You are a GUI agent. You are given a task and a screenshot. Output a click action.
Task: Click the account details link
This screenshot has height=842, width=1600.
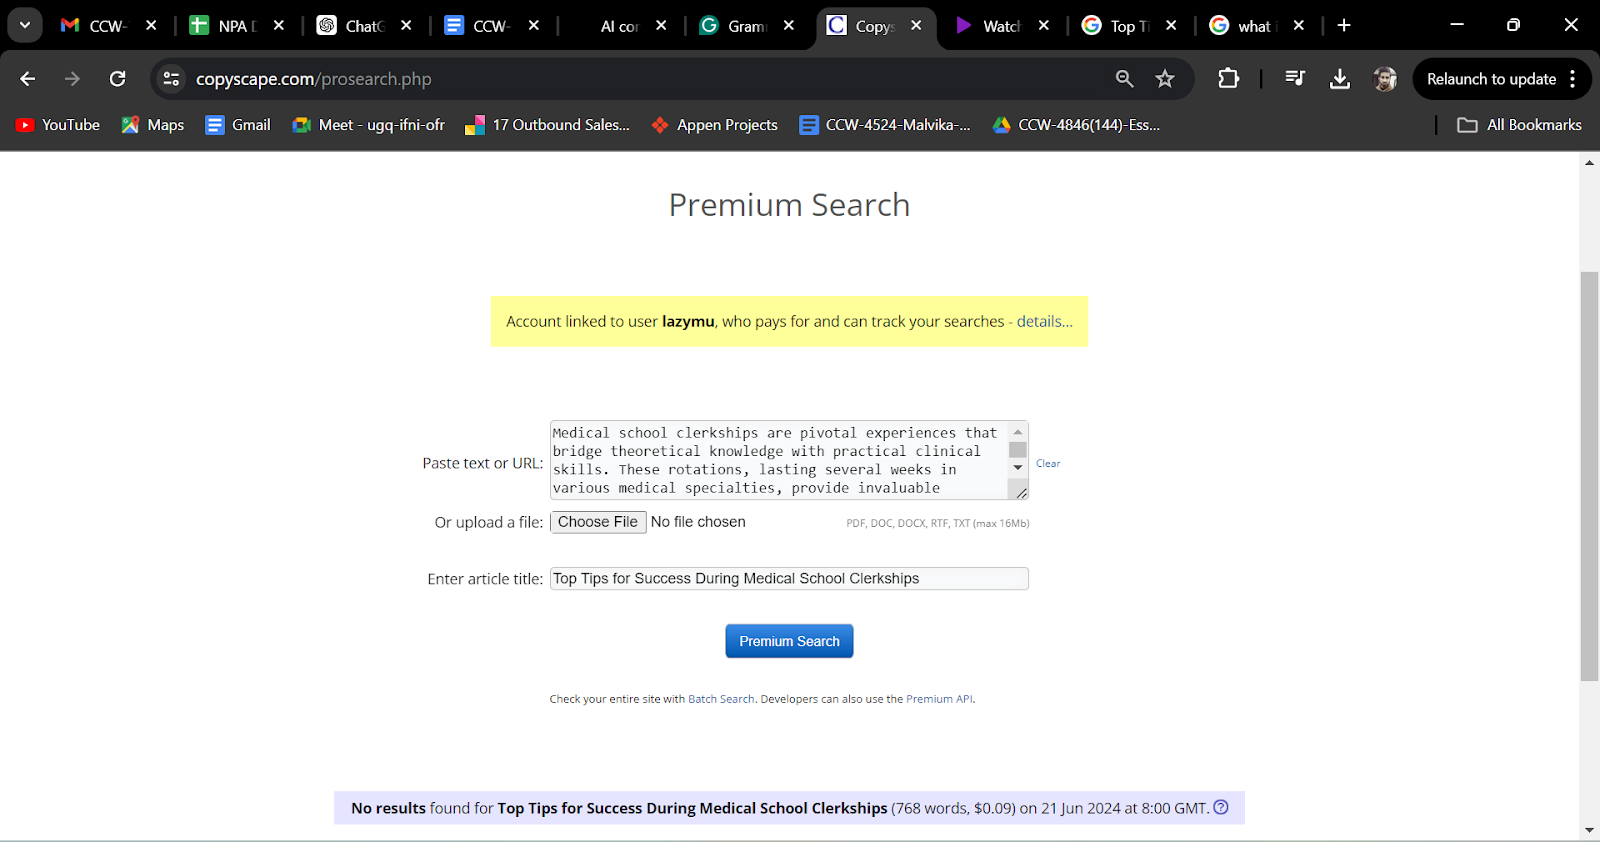pyautogui.click(x=1044, y=322)
